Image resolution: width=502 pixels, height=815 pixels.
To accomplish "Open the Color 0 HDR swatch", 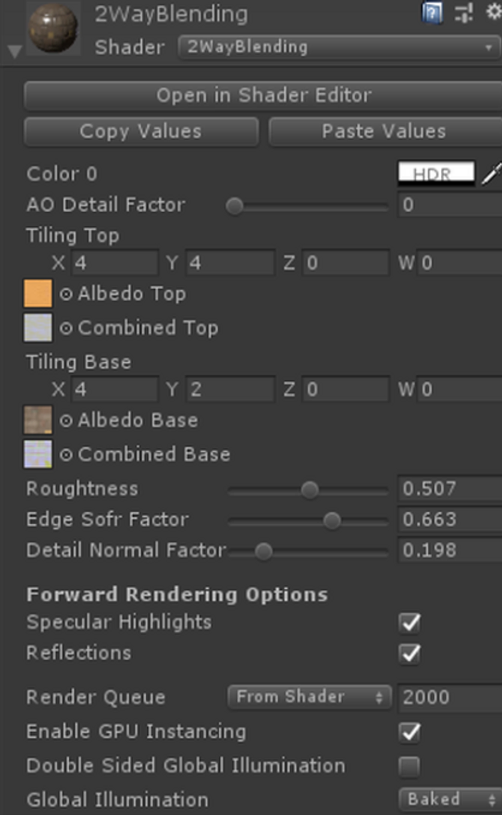I will [x=437, y=174].
